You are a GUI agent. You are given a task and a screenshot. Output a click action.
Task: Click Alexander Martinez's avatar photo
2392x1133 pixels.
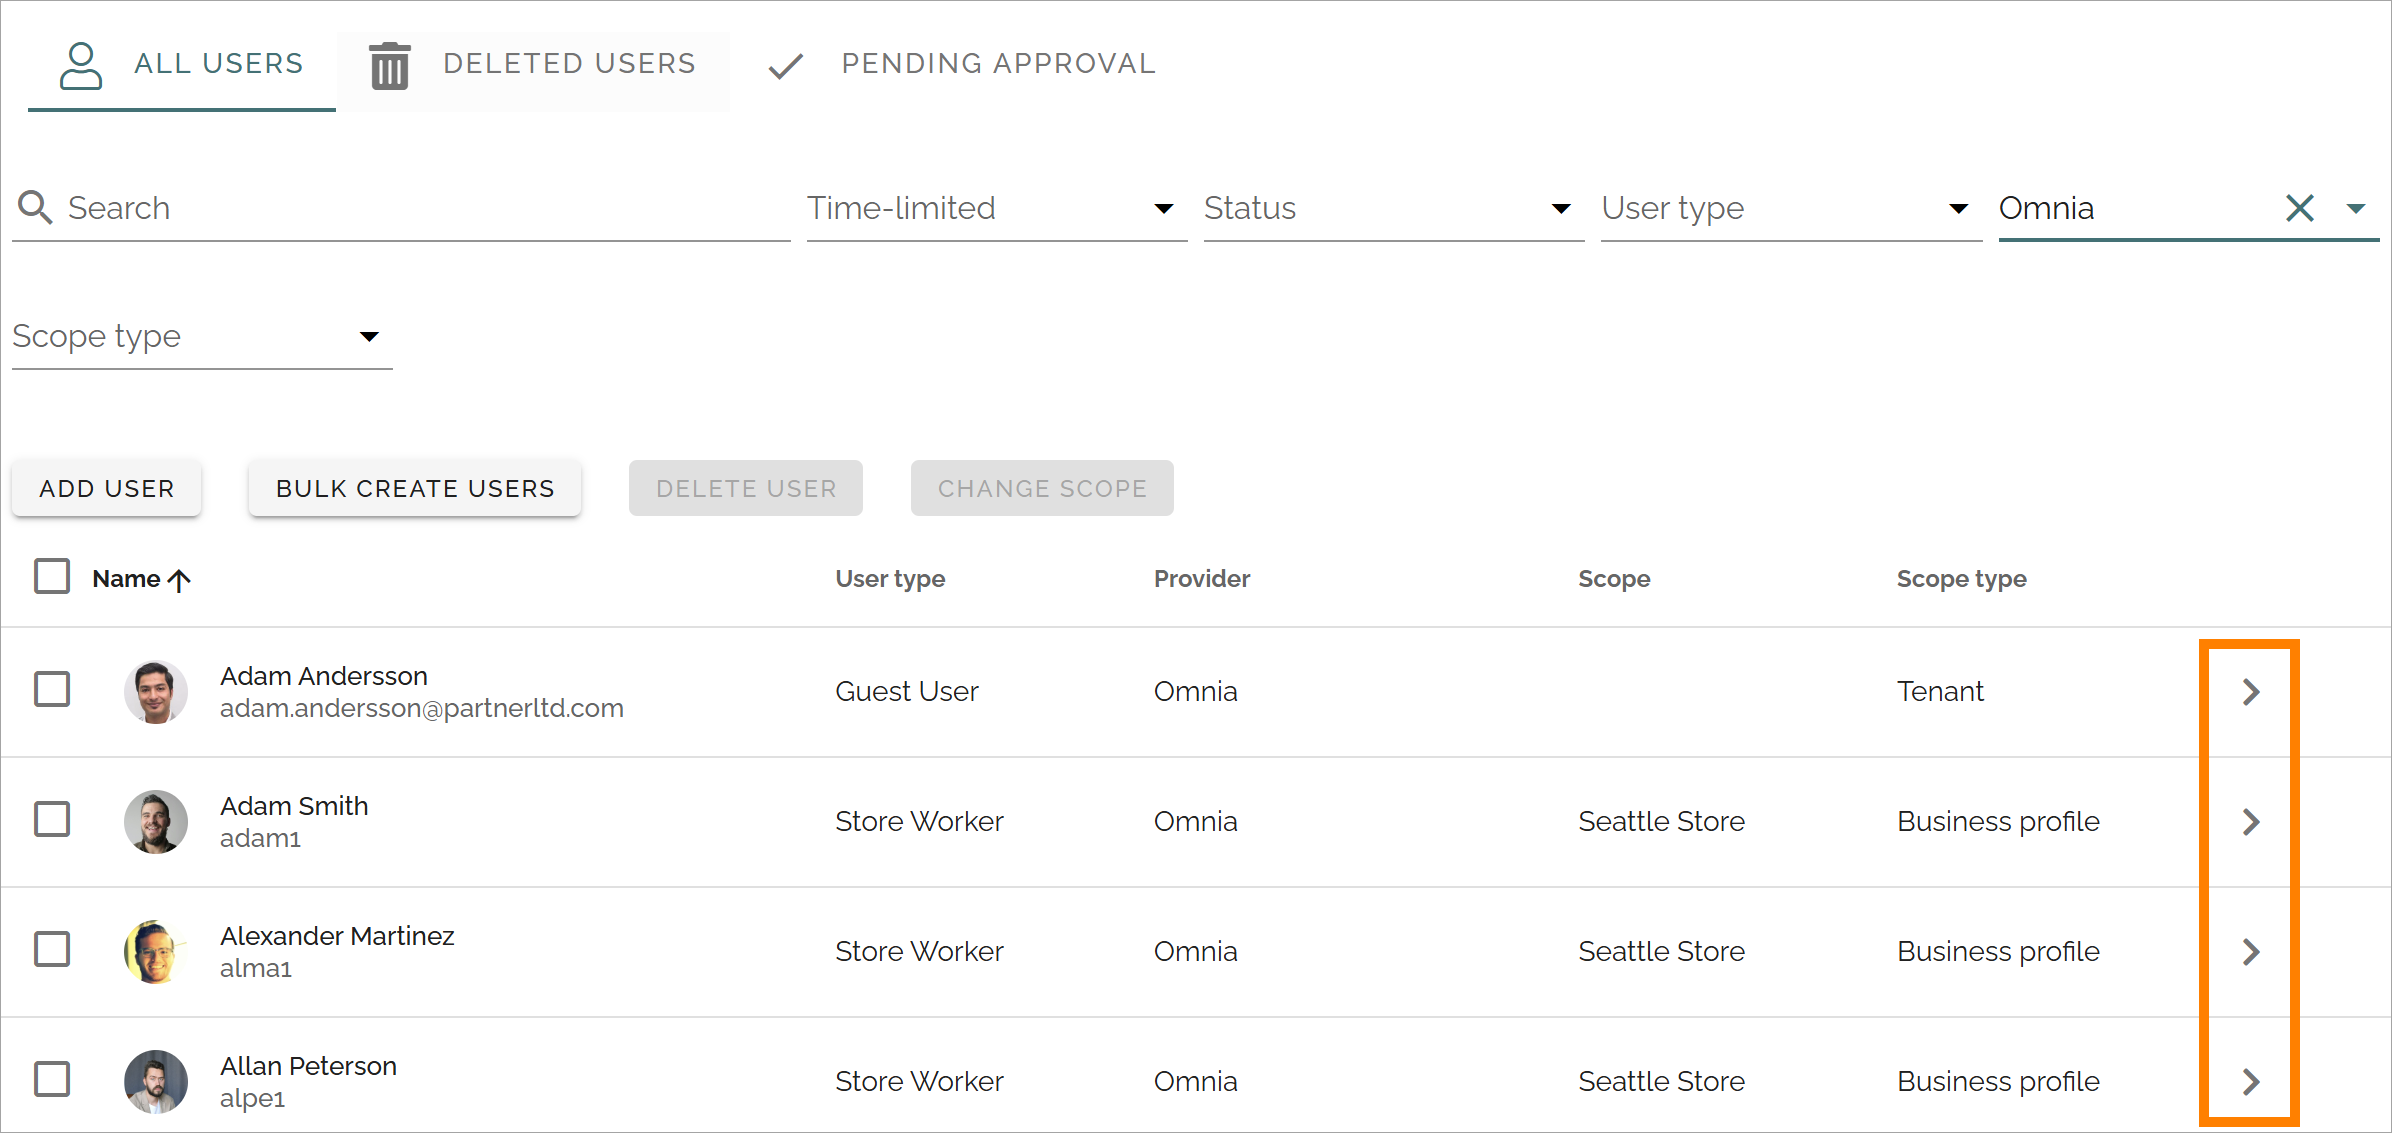click(156, 951)
